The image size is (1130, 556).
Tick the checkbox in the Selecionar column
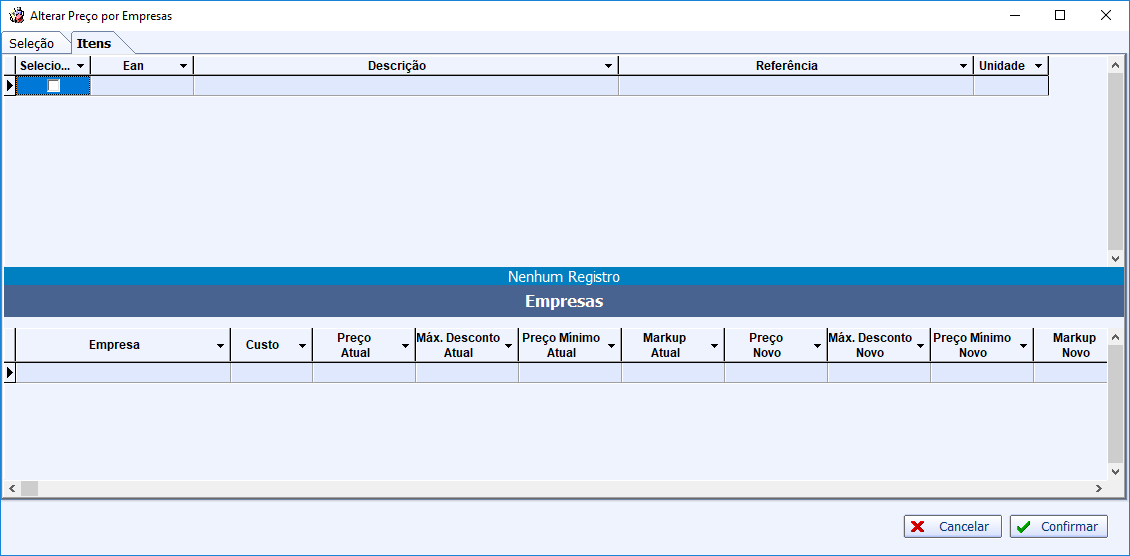click(x=54, y=86)
